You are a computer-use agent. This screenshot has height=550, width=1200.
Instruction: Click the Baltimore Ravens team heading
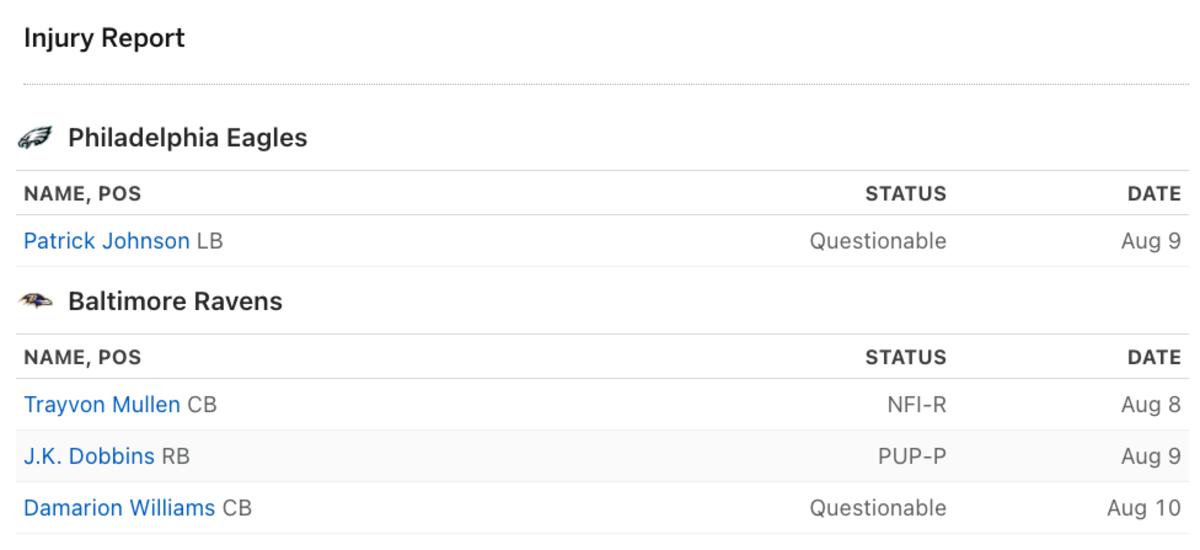tap(175, 301)
